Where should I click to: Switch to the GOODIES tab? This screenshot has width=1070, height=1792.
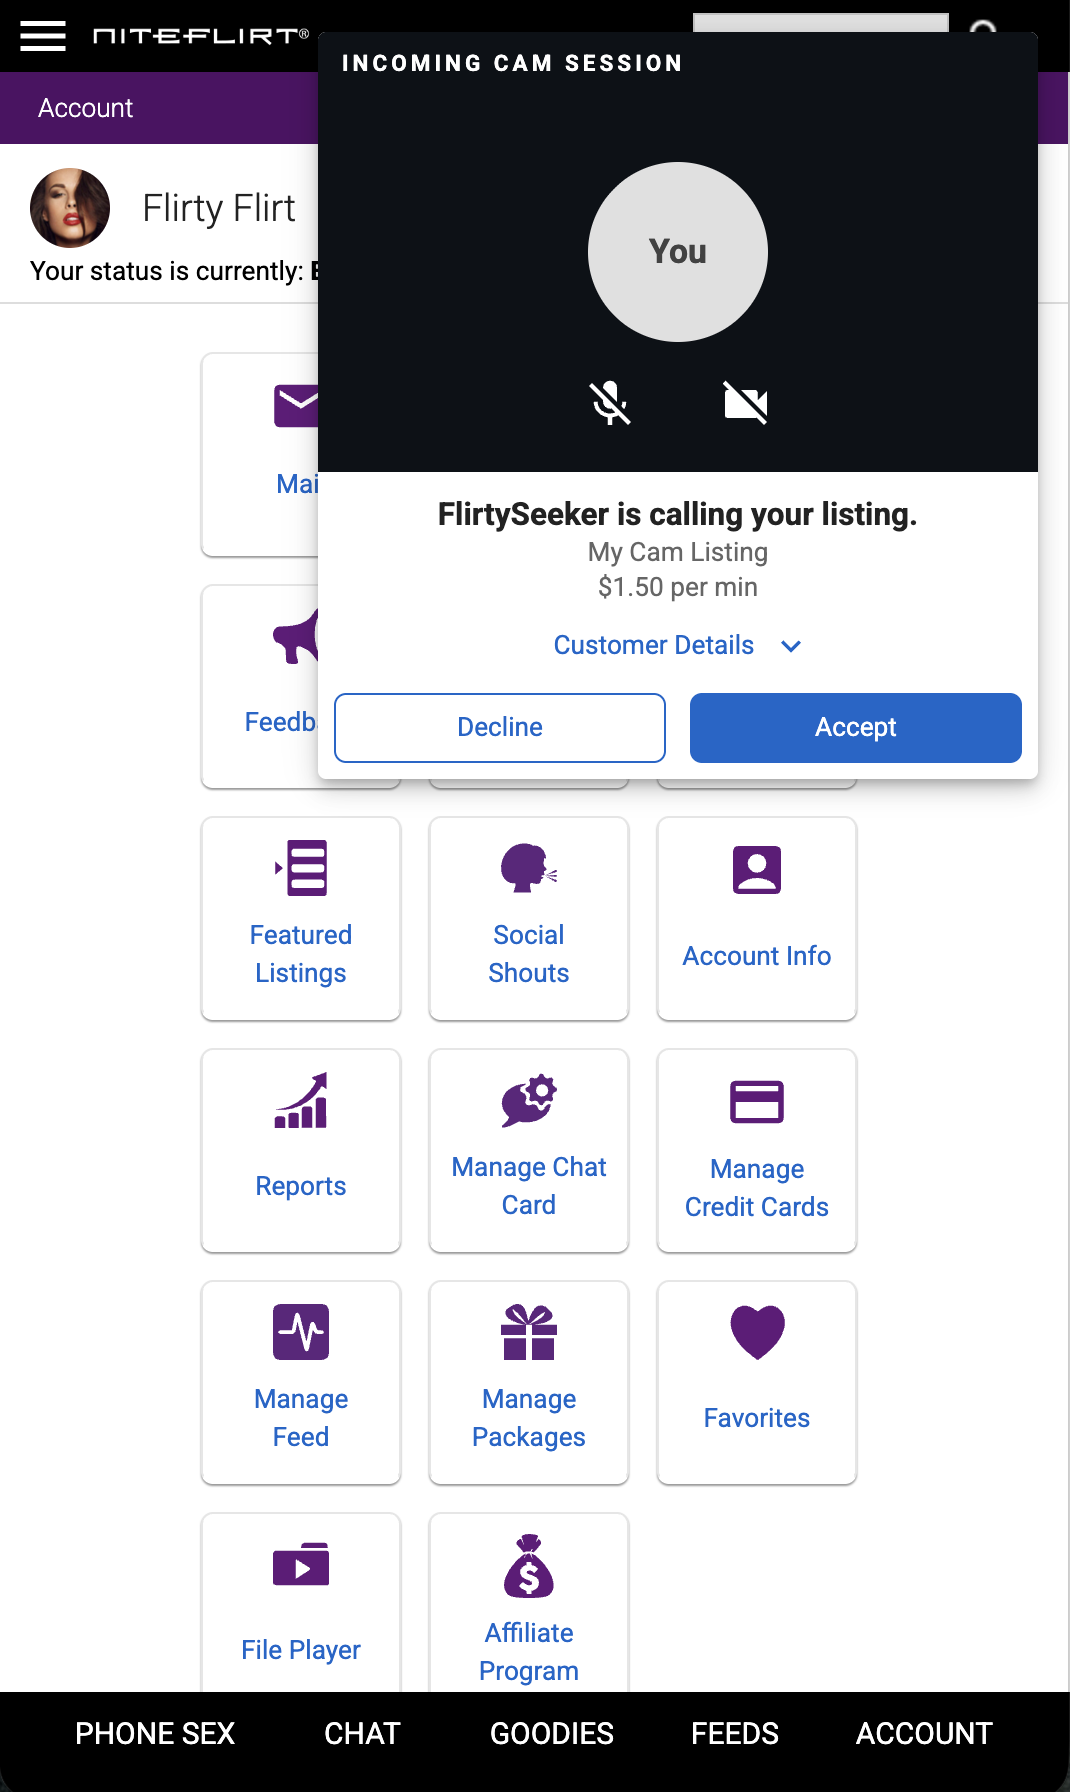[x=552, y=1734]
